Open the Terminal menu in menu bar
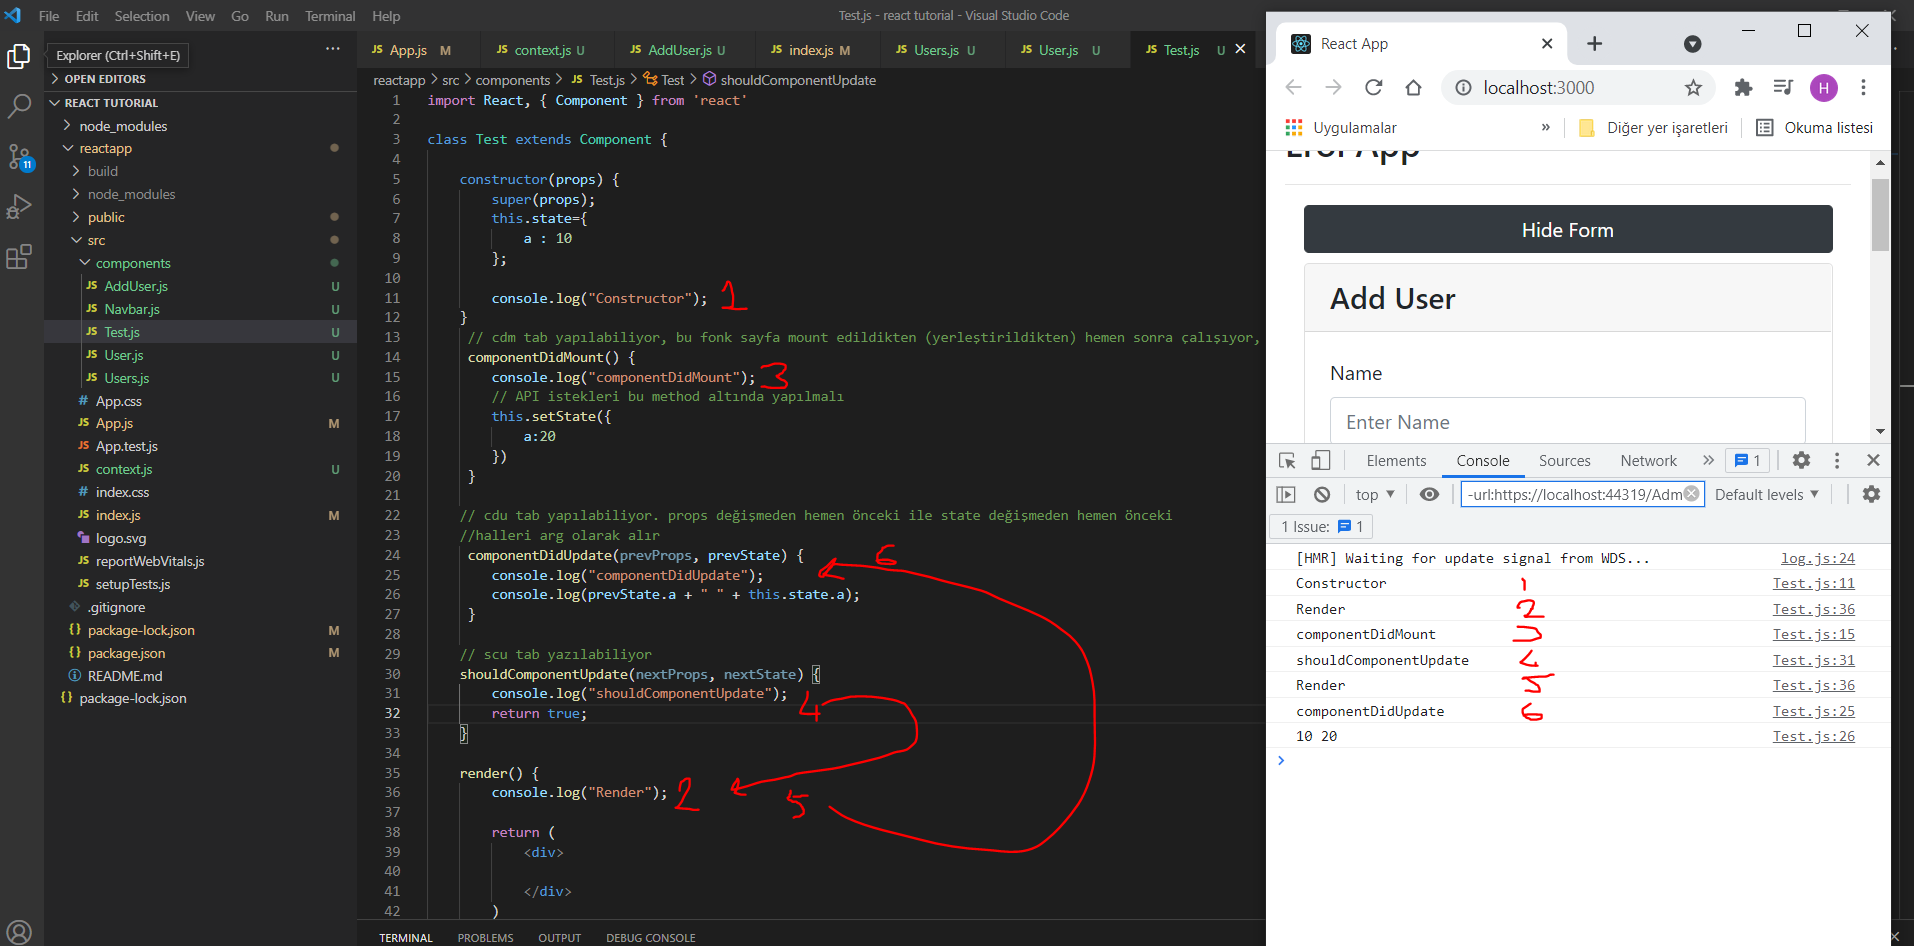 tap(330, 16)
